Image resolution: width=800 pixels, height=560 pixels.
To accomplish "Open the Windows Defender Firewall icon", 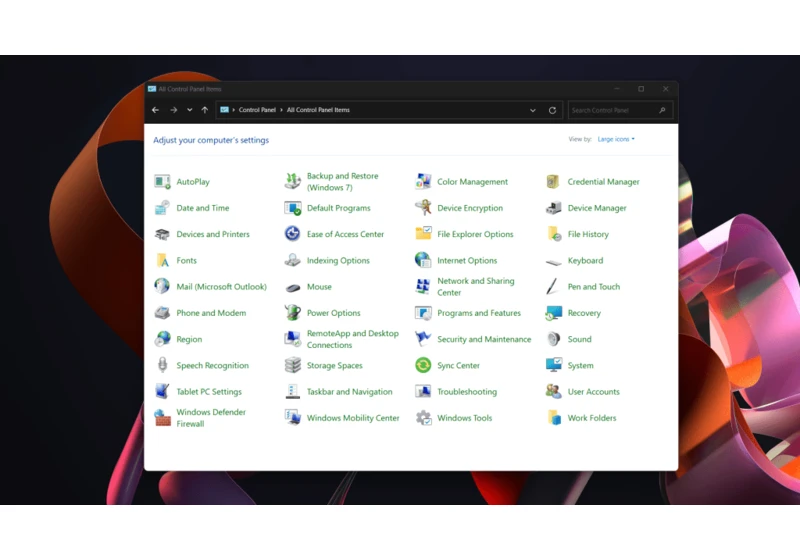I will (x=162, y=418).
